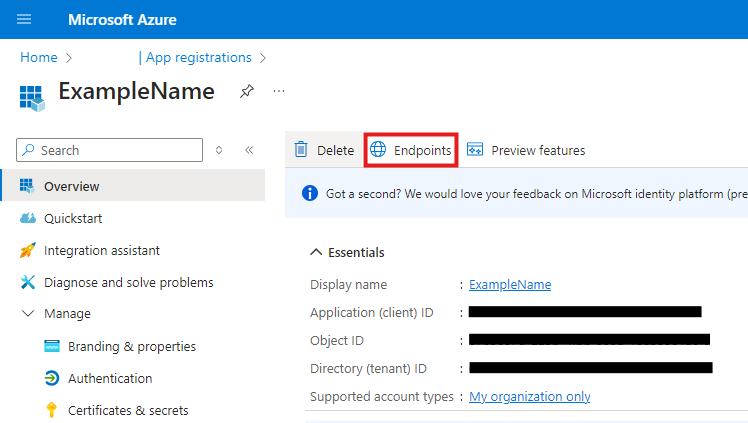The width and height of the screenshot is (748, 423).
Task: Open Endpoints in the toolbar
Action: pyautogui.click(x=411, y=150)
